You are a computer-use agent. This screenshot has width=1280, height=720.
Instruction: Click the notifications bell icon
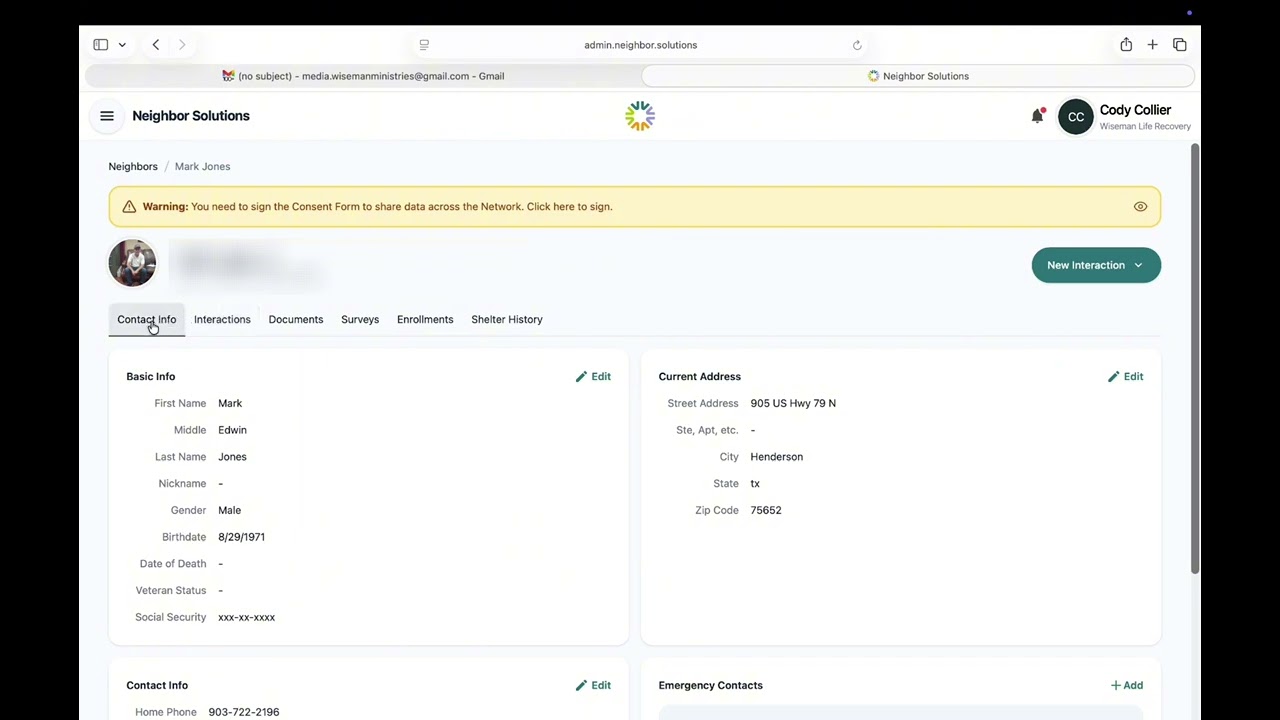point(1037,116)
